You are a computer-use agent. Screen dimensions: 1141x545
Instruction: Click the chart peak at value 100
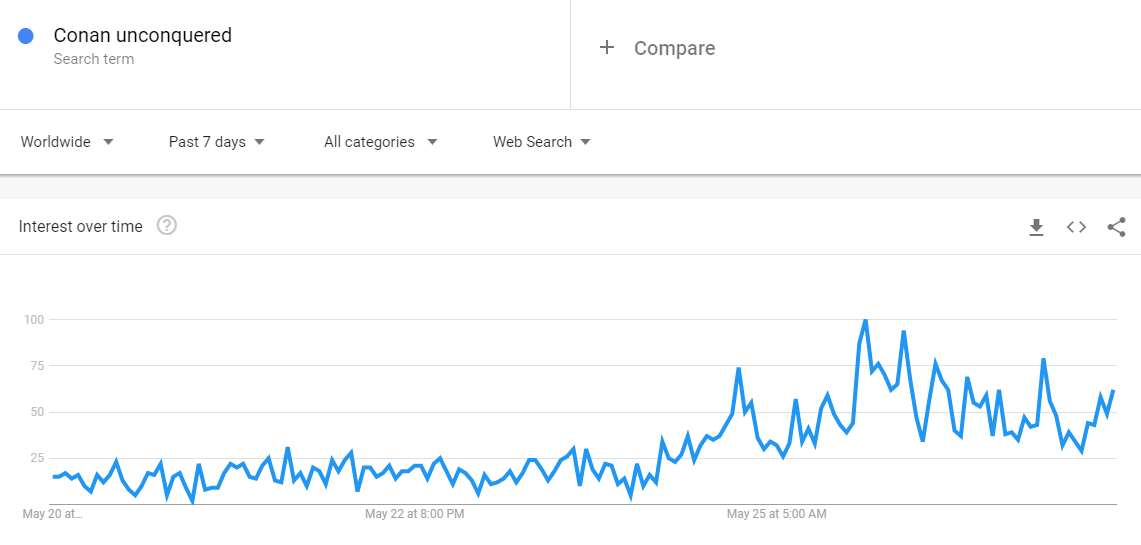pyautogui.click(x=865, y=320)
